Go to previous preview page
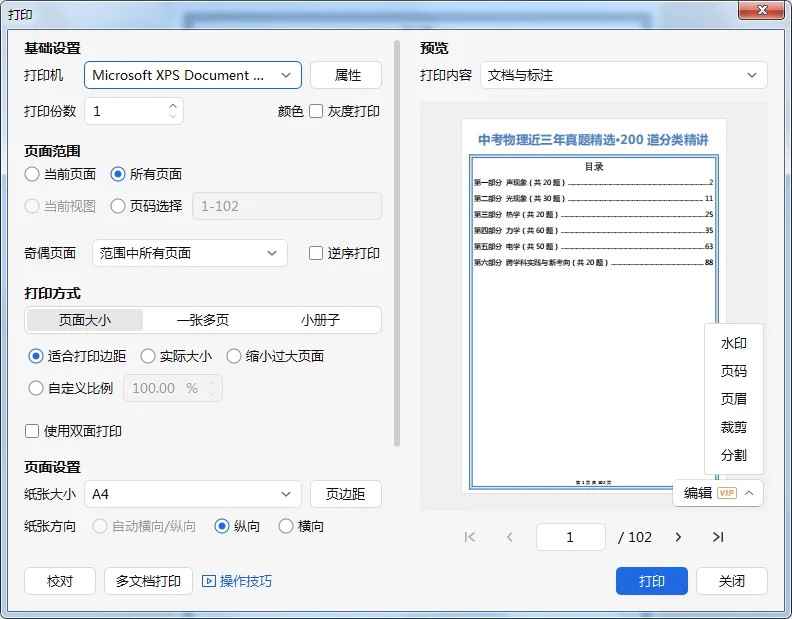792x619 pixels. (x=510, y=537)
